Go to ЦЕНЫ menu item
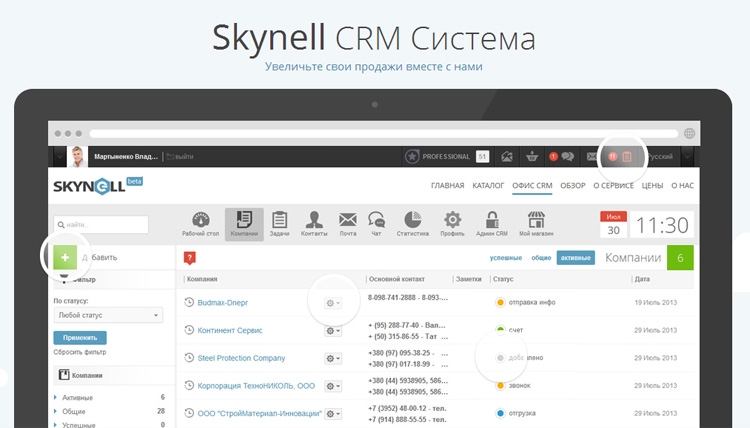Viewport: 750px width, 428px height. tap(652, 186)
